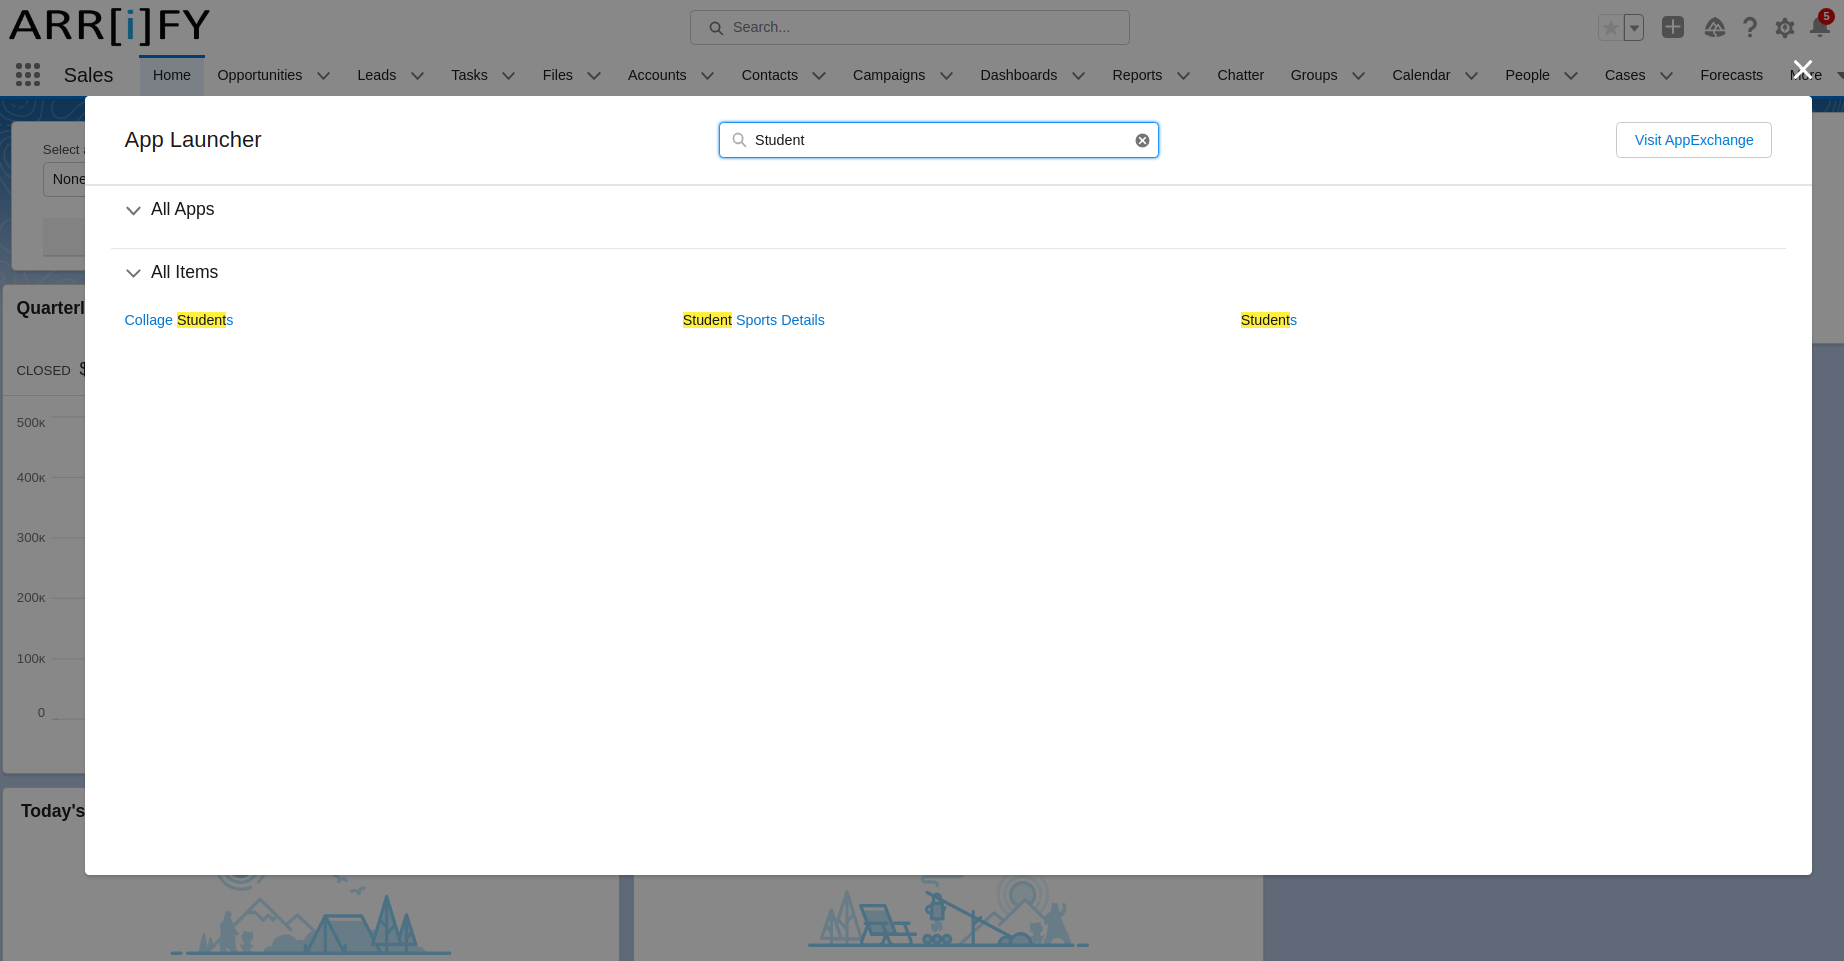
Task: Expand the Groups tab dropdown chevron
Action: tap(1358, 76)
